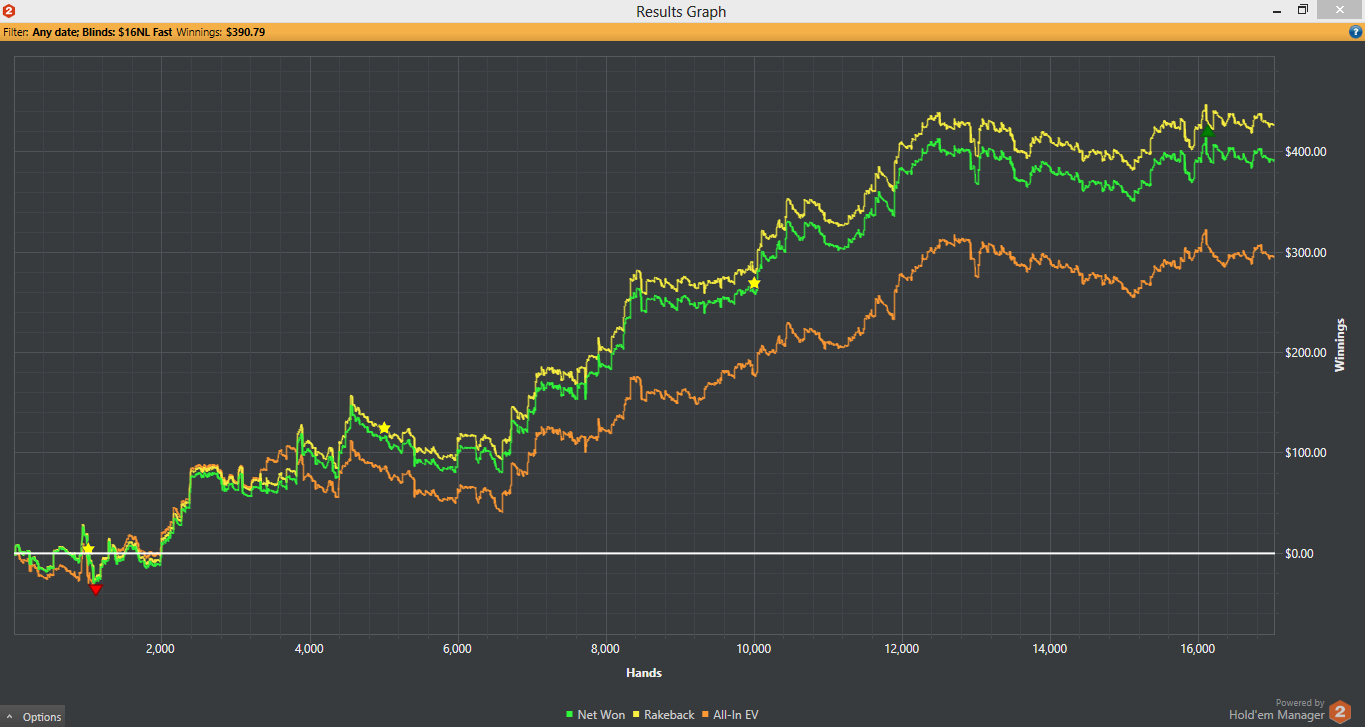Image resolution: width=1365 pixels, height=727 pixels.
Task: Select the red downward triangle low-point marker
Action: [x=96, y=589]
